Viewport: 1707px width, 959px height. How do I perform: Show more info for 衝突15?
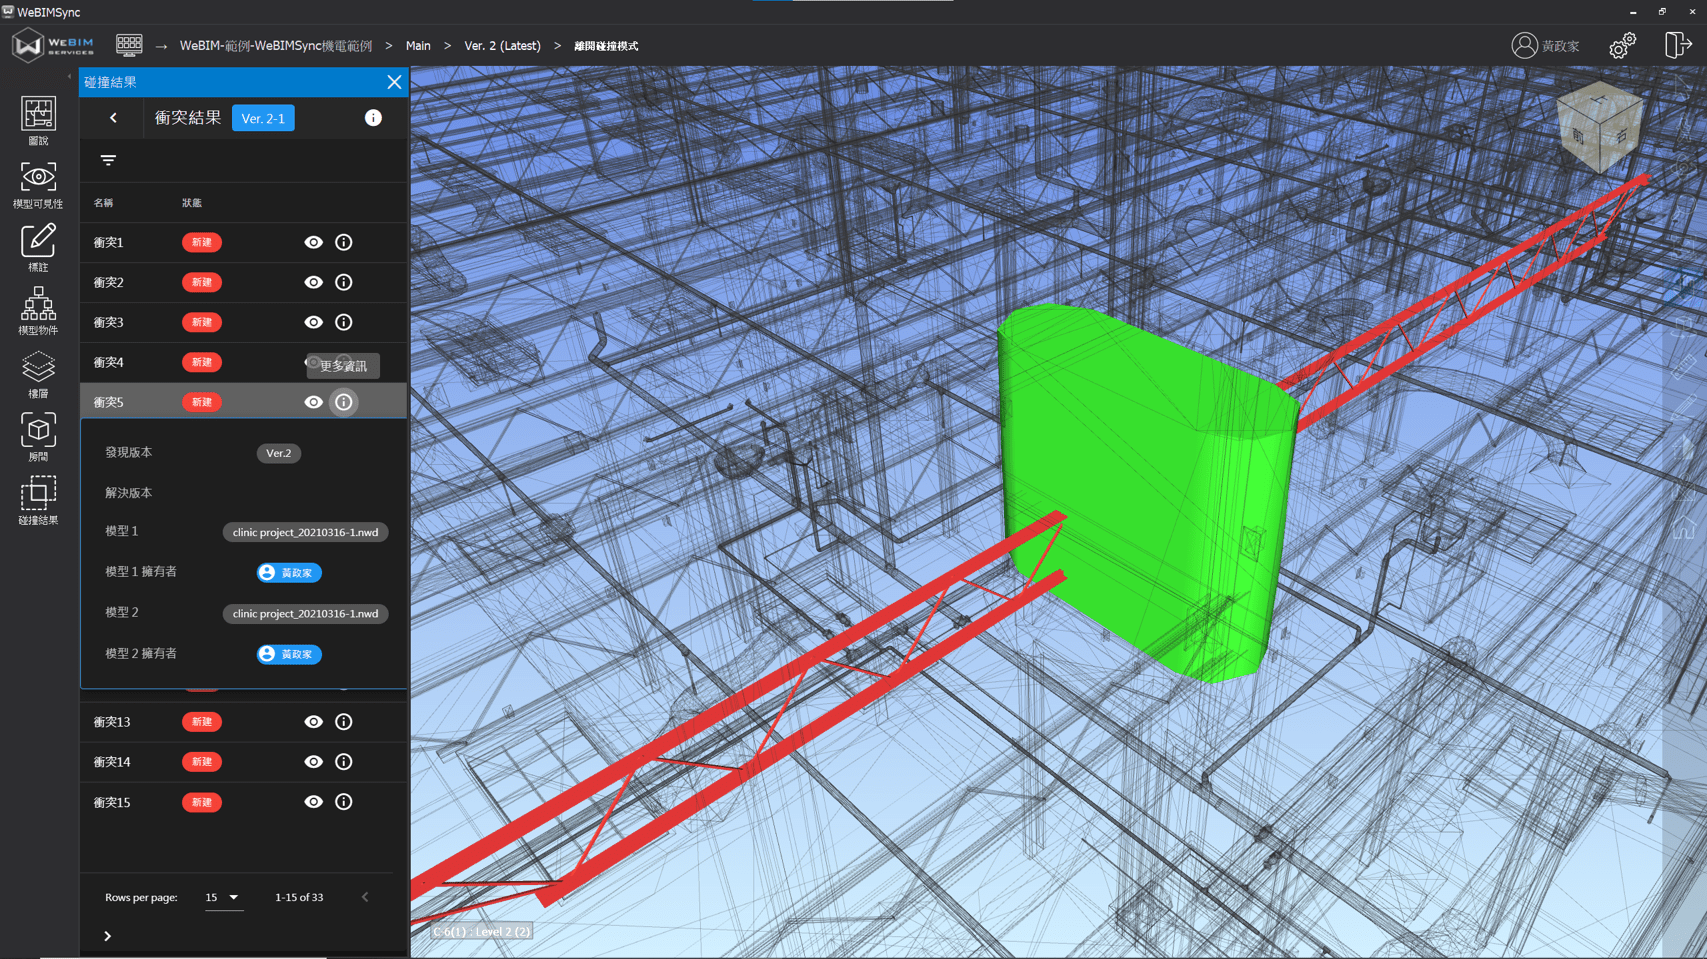pyautogui.click(x=344, y=802)
